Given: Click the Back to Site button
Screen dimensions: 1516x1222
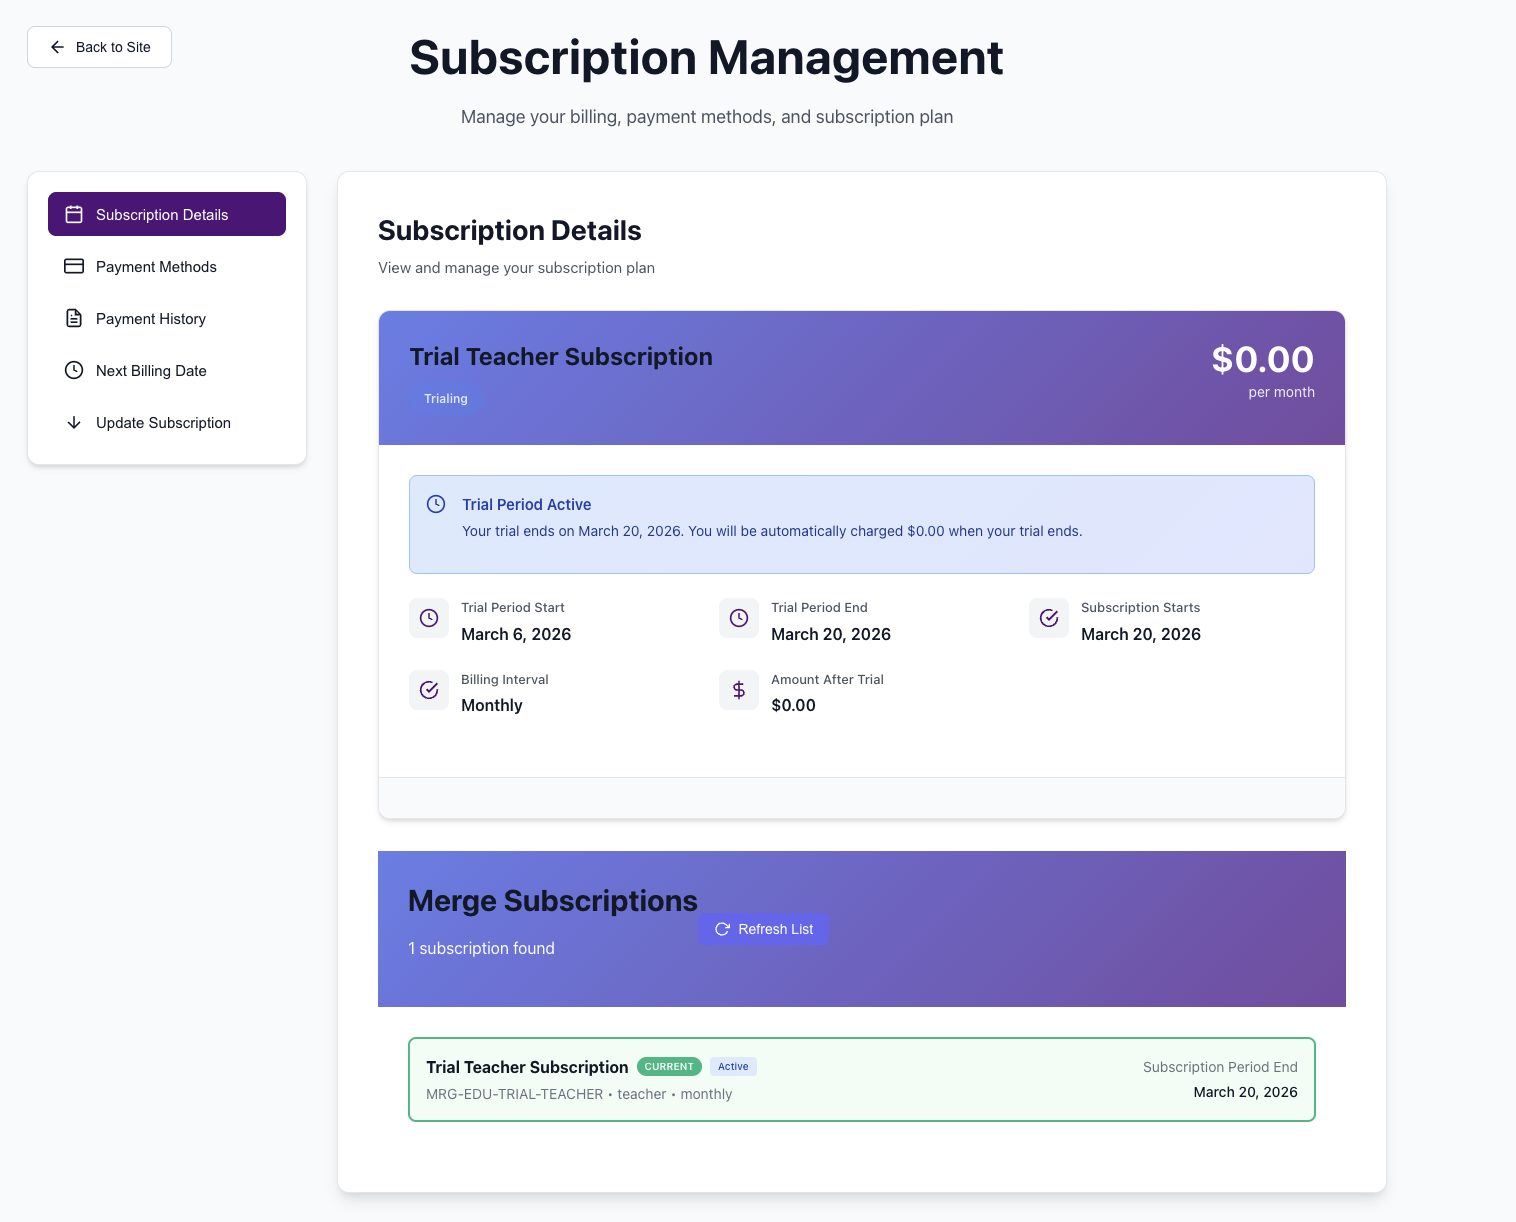Looking at the screenshot, I should click(99, 47).
